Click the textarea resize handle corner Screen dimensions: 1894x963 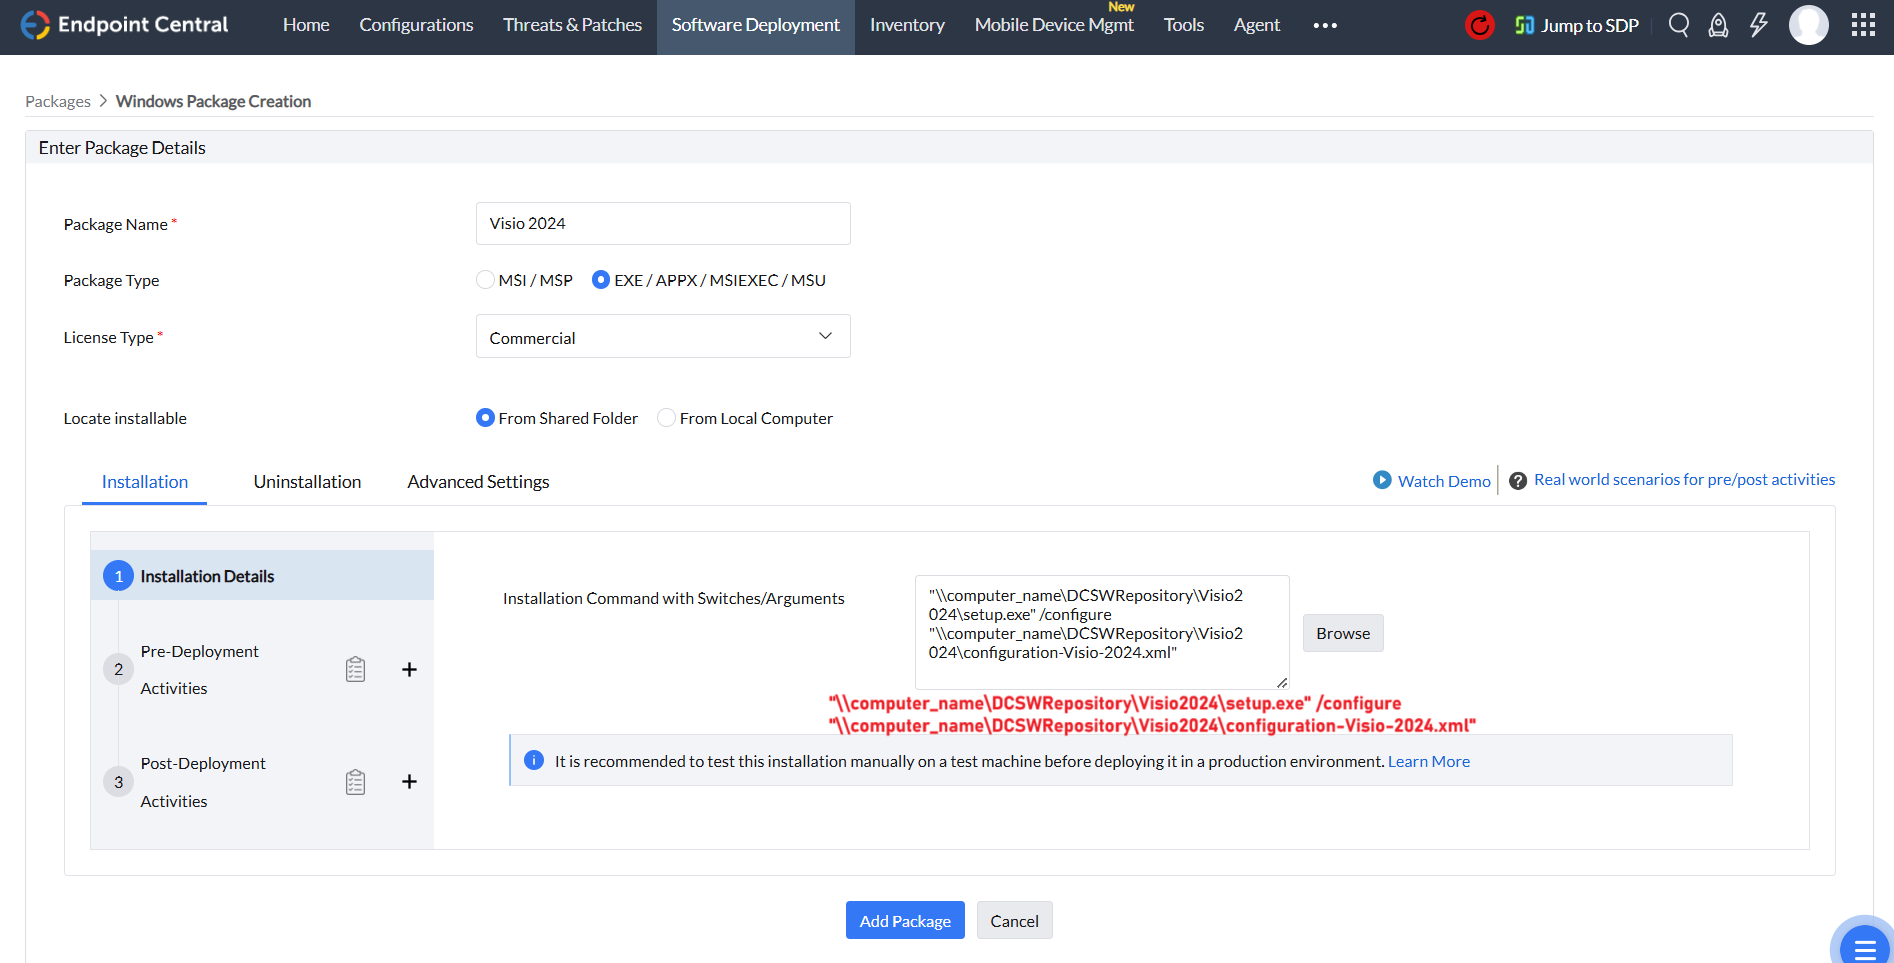tap(1282, 682)
